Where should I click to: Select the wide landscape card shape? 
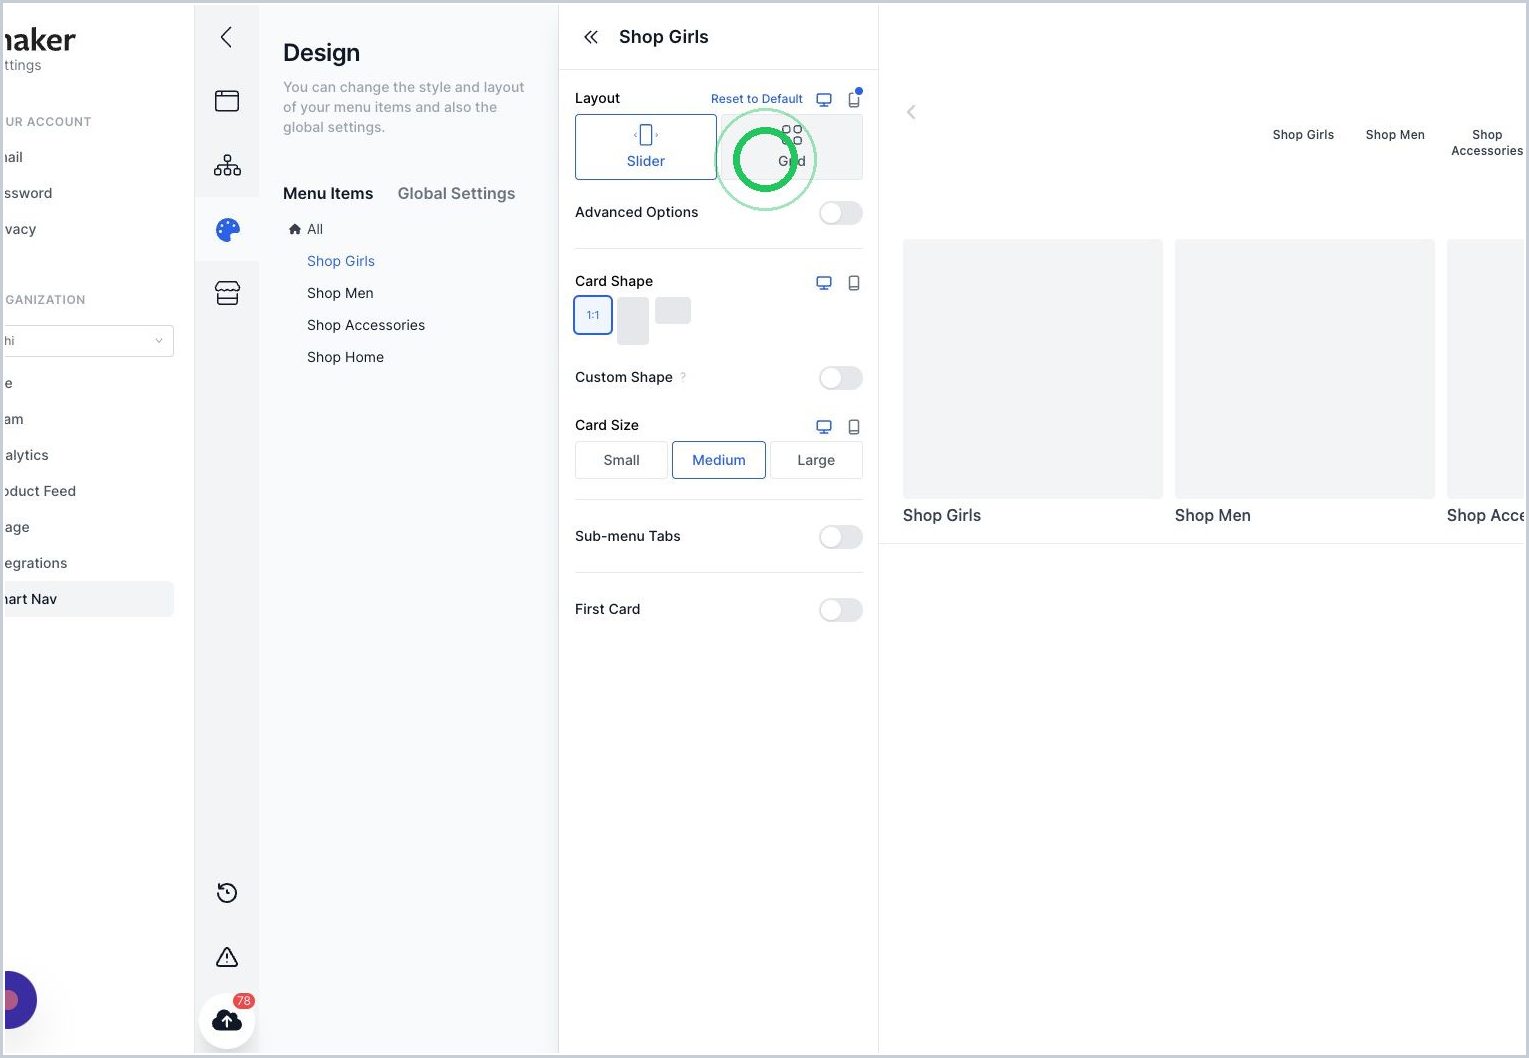pos(673,310)
